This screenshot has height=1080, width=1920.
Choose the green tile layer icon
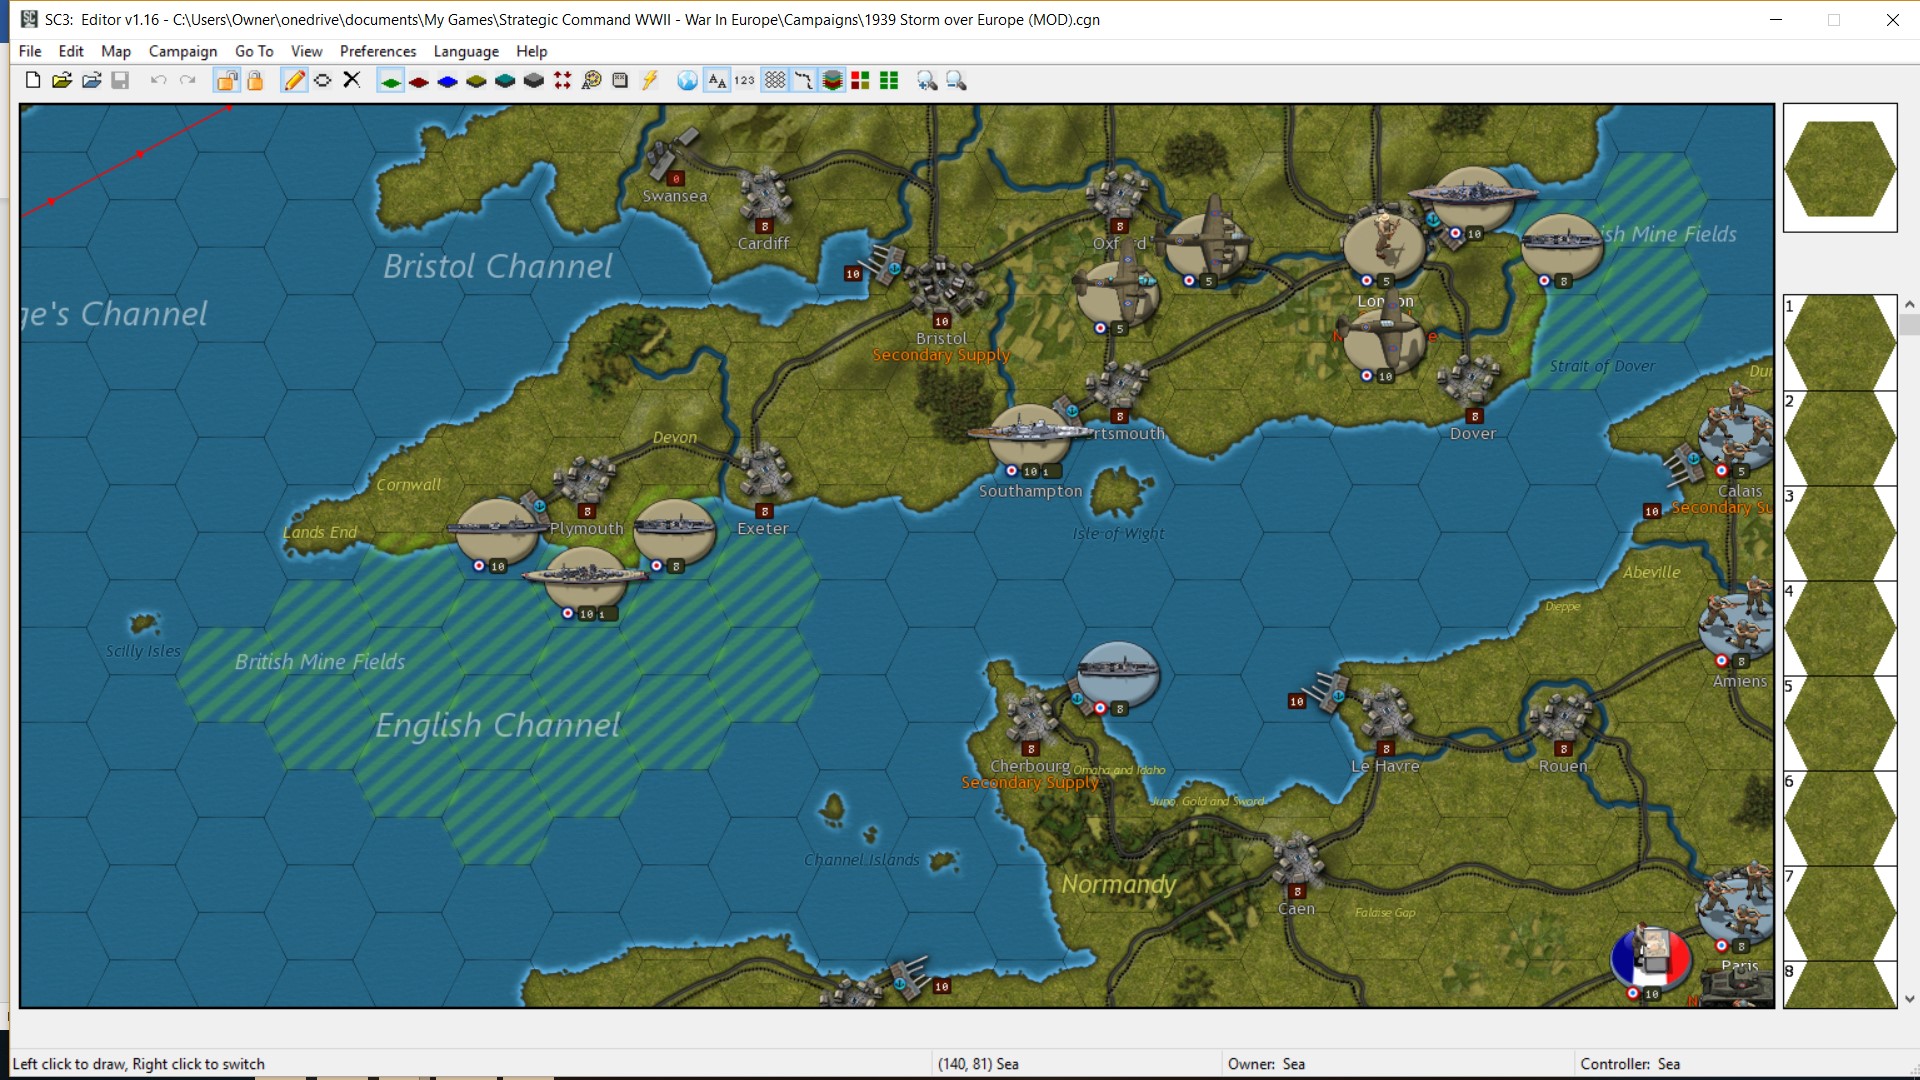click(391, 81)
